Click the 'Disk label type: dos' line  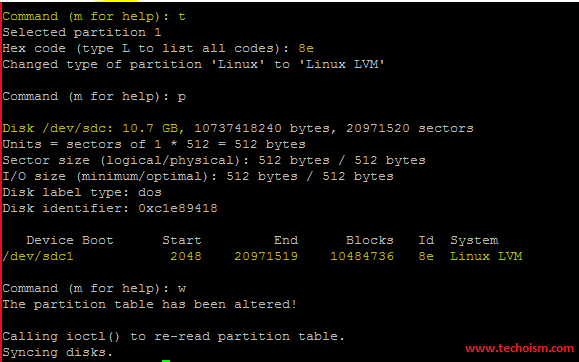coord(82,192)
